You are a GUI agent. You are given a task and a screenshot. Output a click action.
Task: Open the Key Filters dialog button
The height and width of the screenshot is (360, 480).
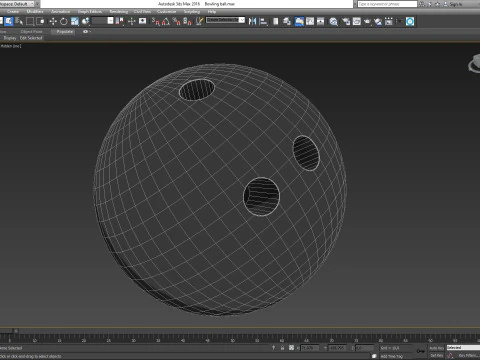(468, 356)
